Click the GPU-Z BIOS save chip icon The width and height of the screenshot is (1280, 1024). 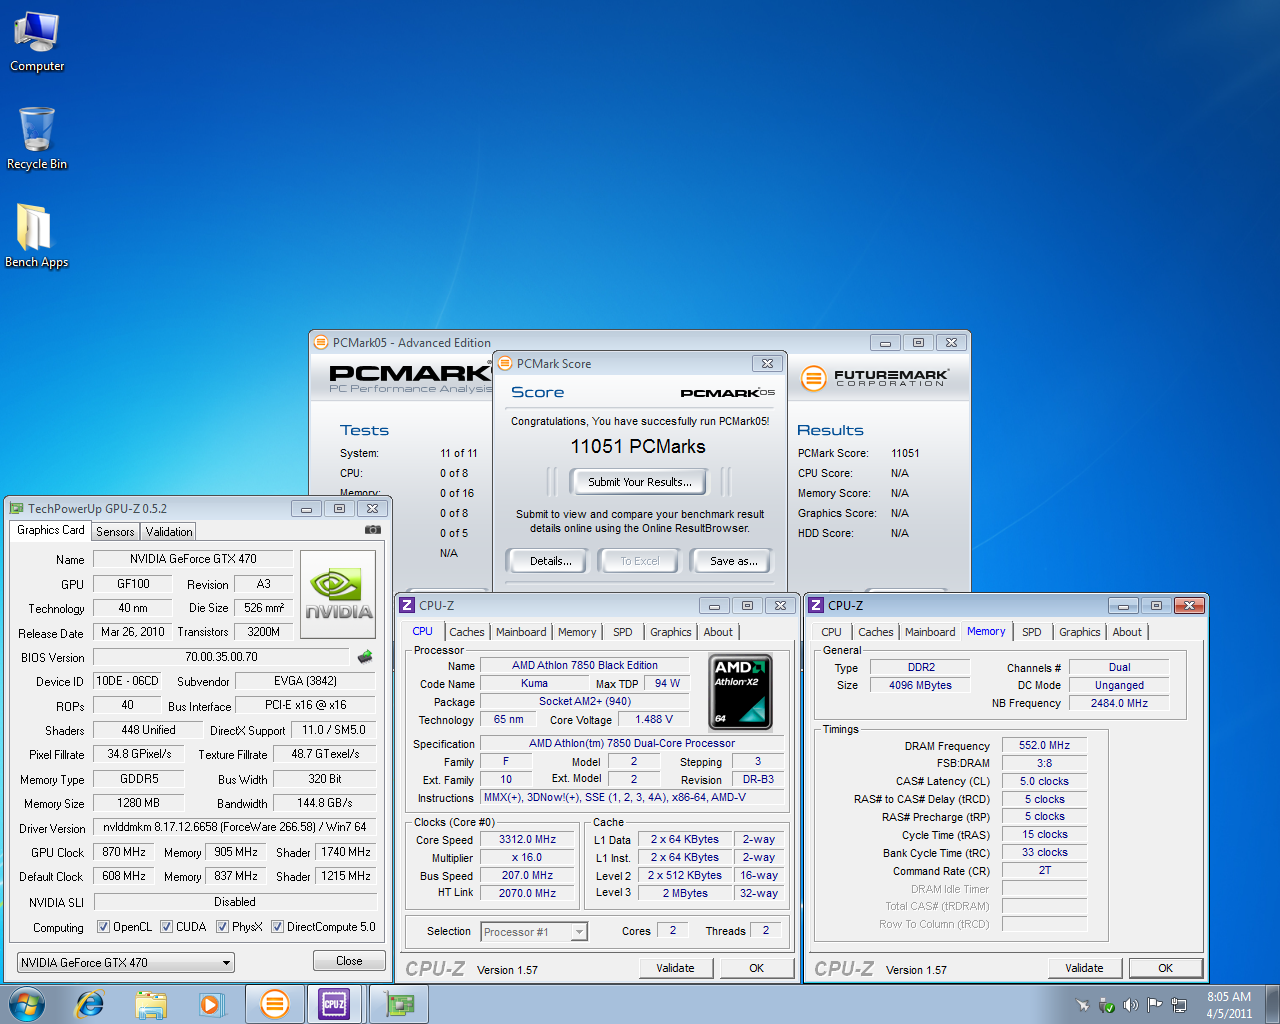point(365,657)
